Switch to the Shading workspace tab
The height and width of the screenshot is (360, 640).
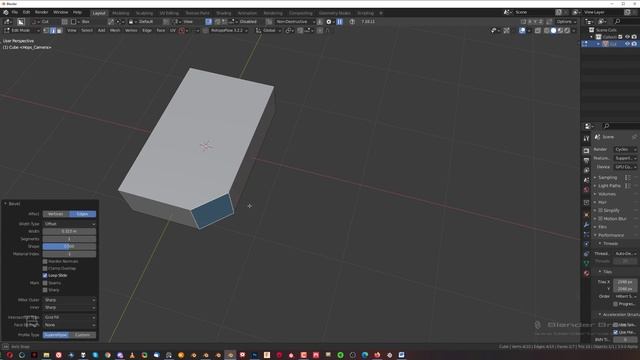(223, 13)
